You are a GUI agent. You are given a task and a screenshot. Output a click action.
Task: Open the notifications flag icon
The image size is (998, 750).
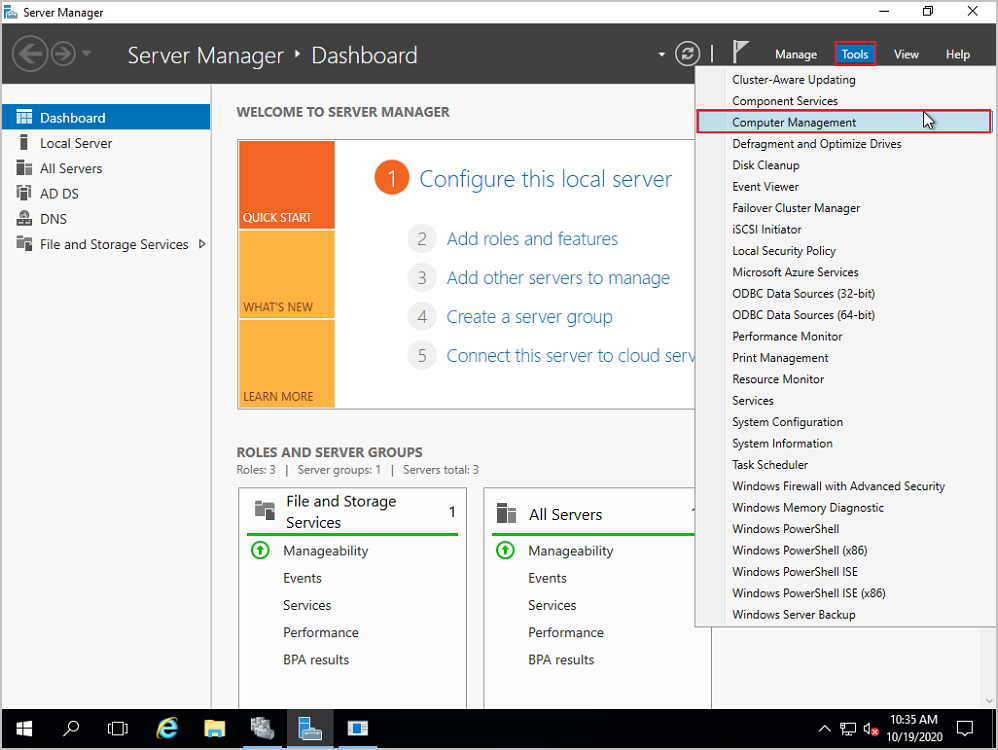click(x=740, y=52)
